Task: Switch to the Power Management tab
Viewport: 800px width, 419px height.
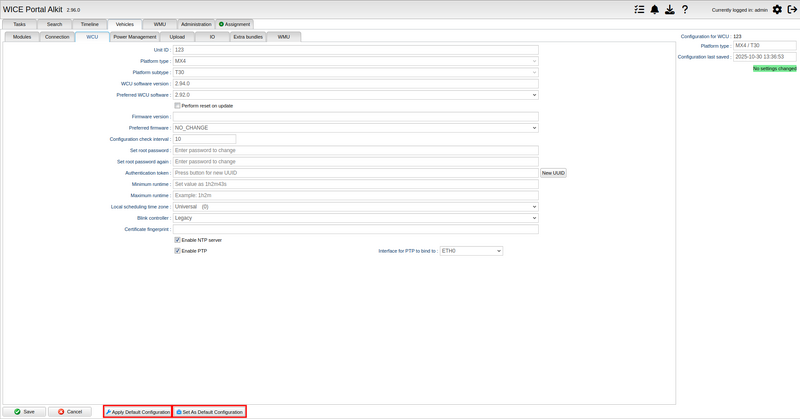Action: (x=134, y=36)
